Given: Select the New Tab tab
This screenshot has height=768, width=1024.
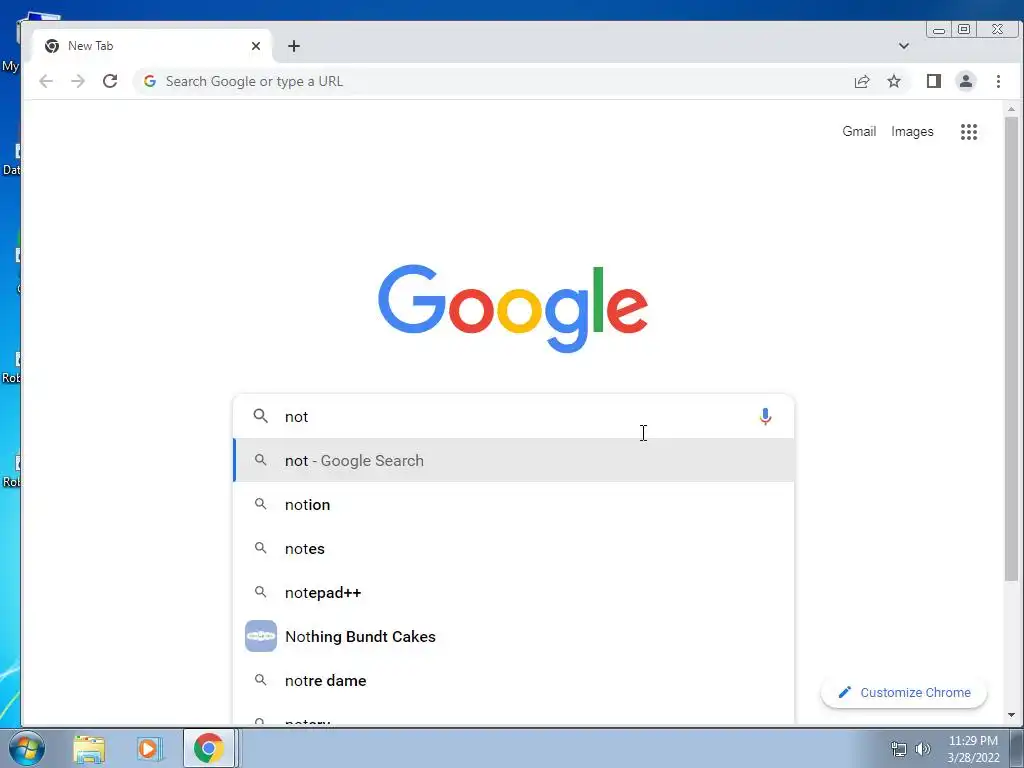Looking at the screenshot, I should [152, 46].
